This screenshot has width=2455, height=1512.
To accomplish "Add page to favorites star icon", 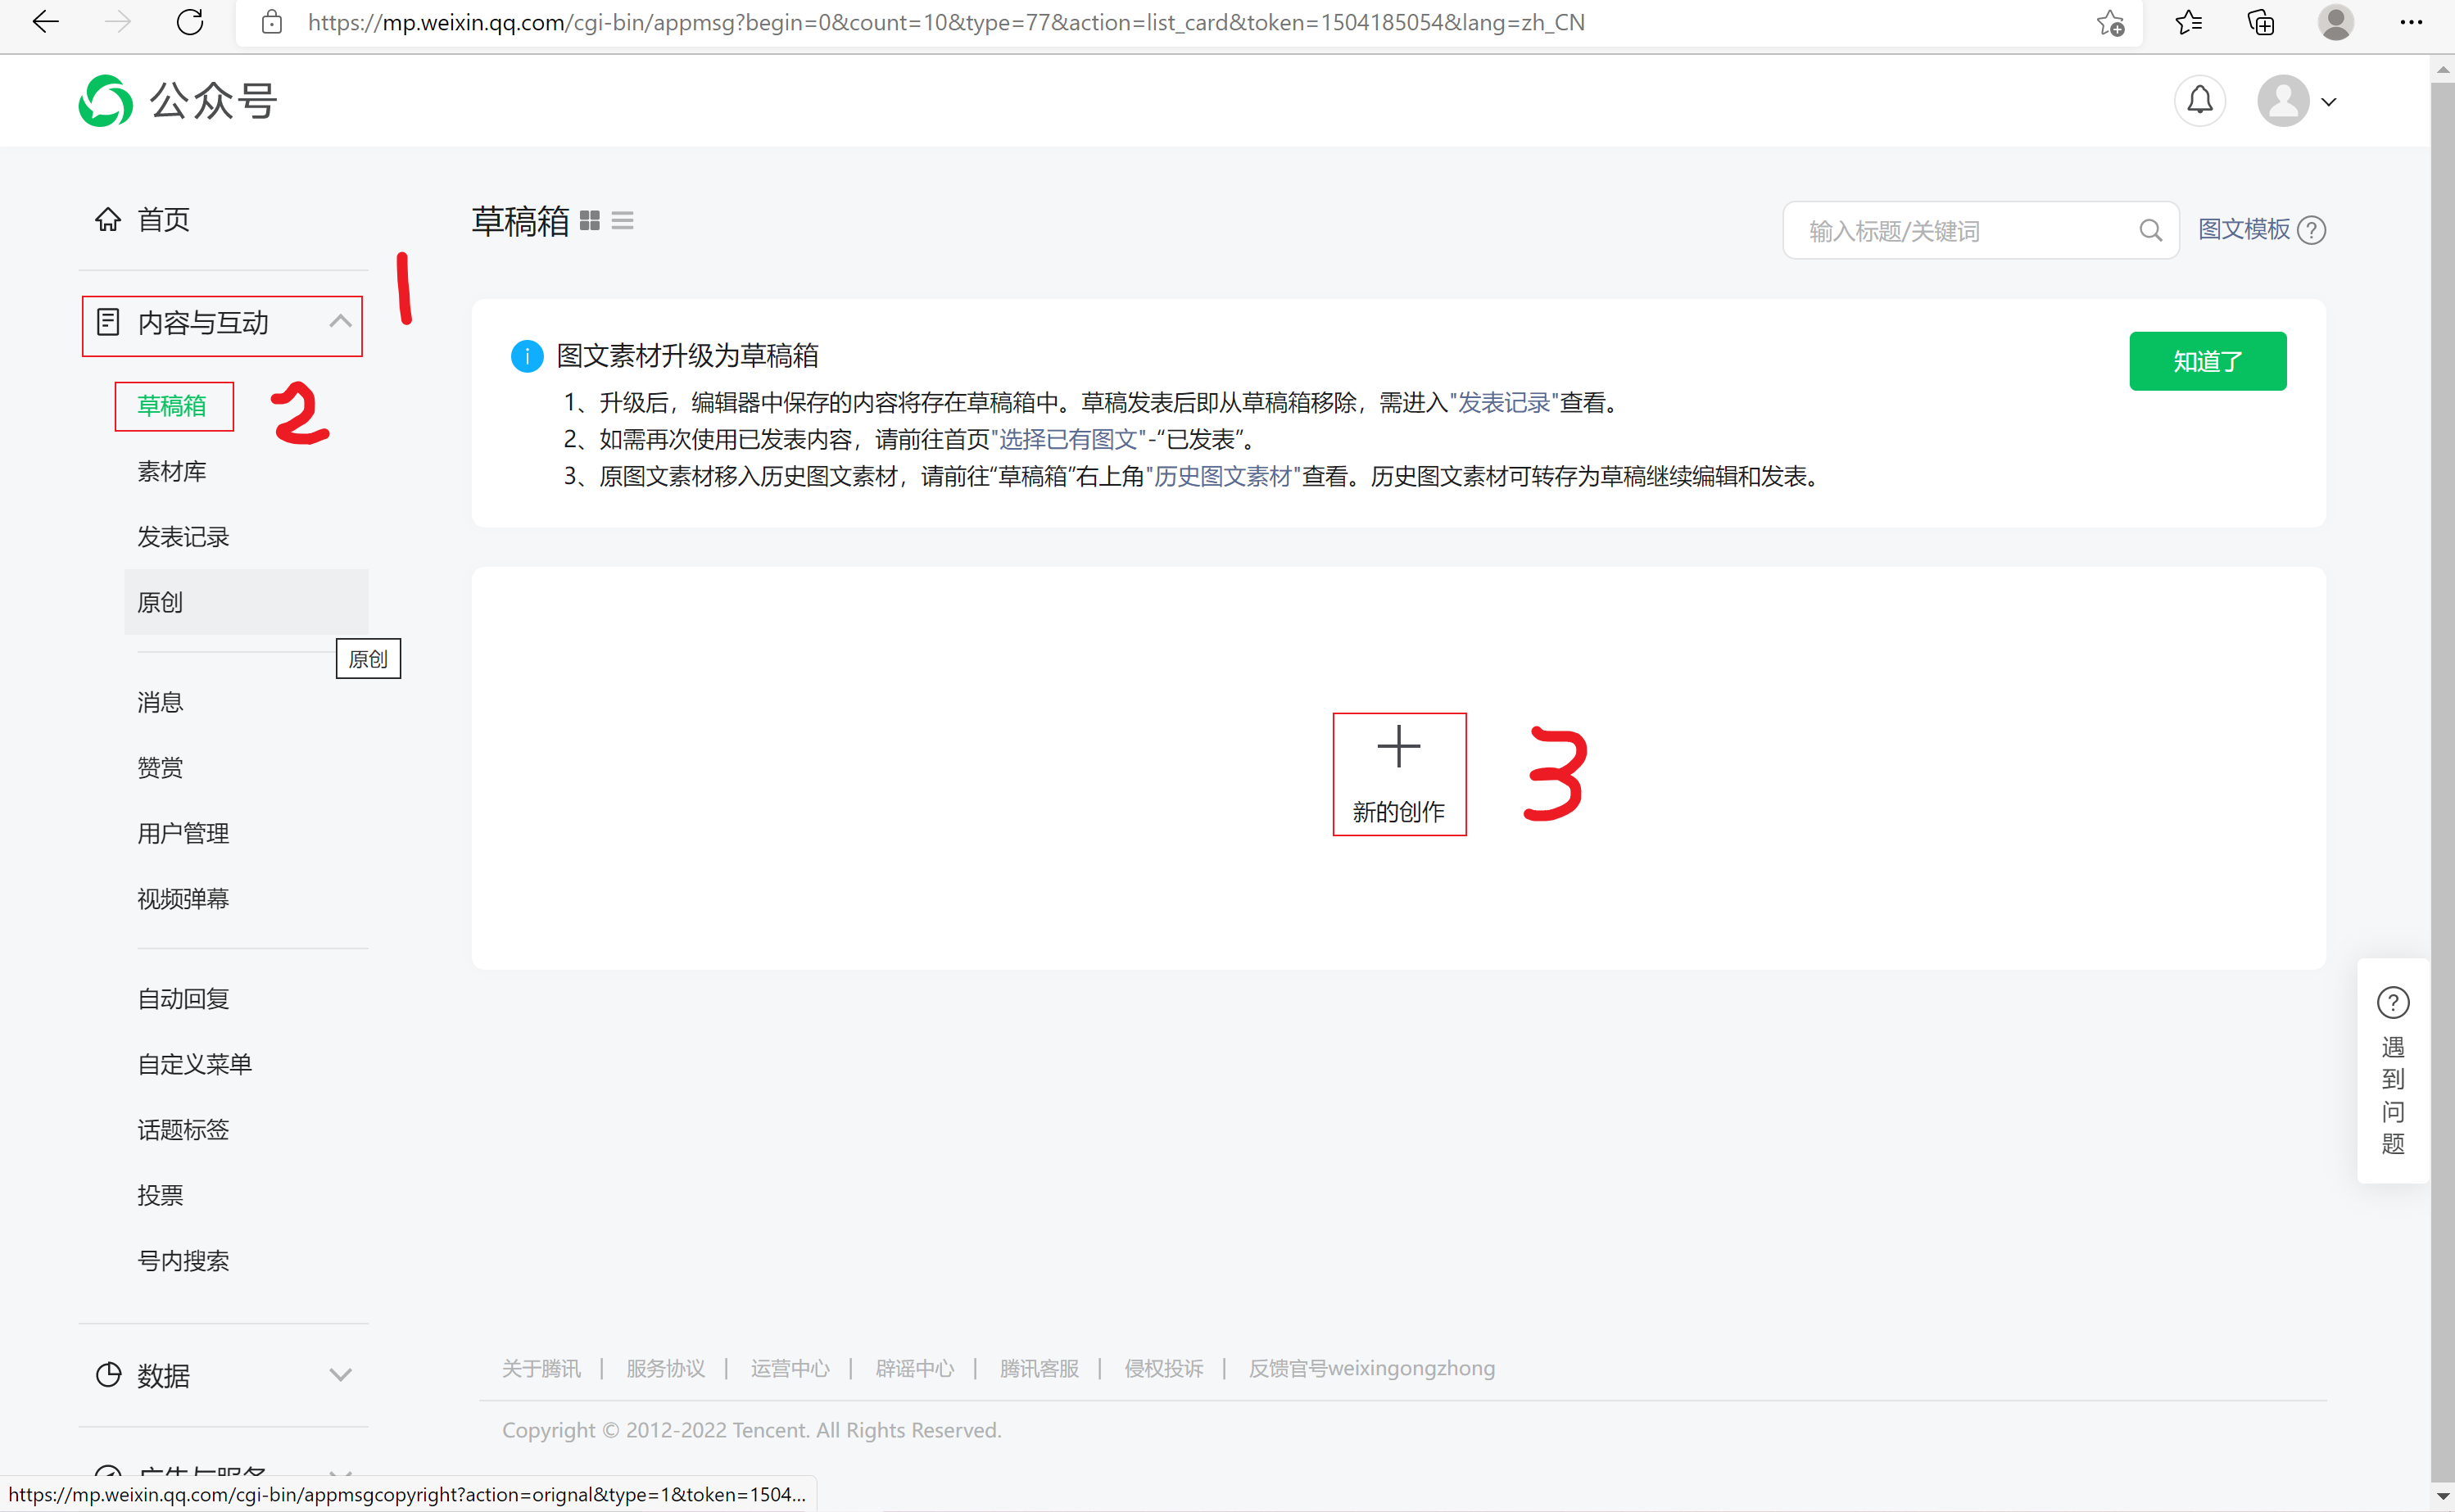I will [2110, 22].
